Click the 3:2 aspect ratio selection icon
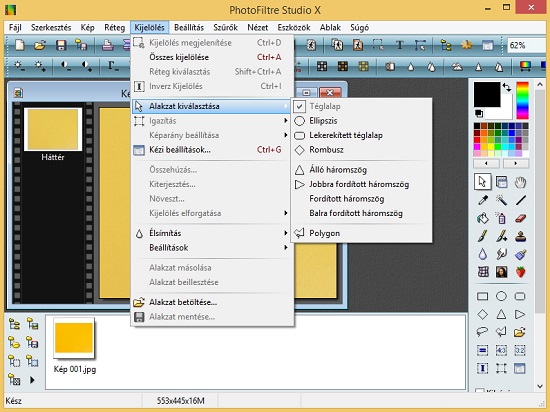This screenshot has height=412, width=550. coord(520,350)
